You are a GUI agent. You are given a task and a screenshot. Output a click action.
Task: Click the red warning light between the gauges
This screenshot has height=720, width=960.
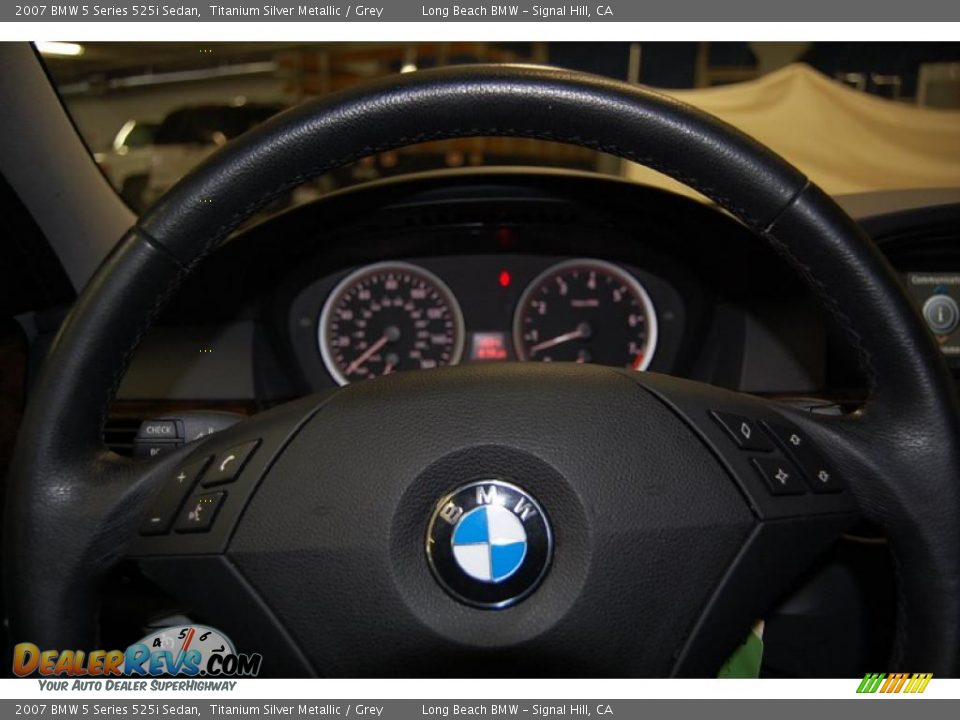click(x=504, y=279)
